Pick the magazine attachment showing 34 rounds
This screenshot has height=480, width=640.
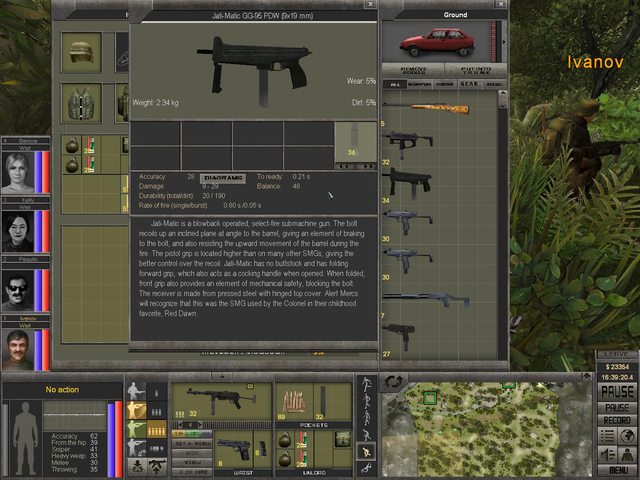[x=355, y=142]
